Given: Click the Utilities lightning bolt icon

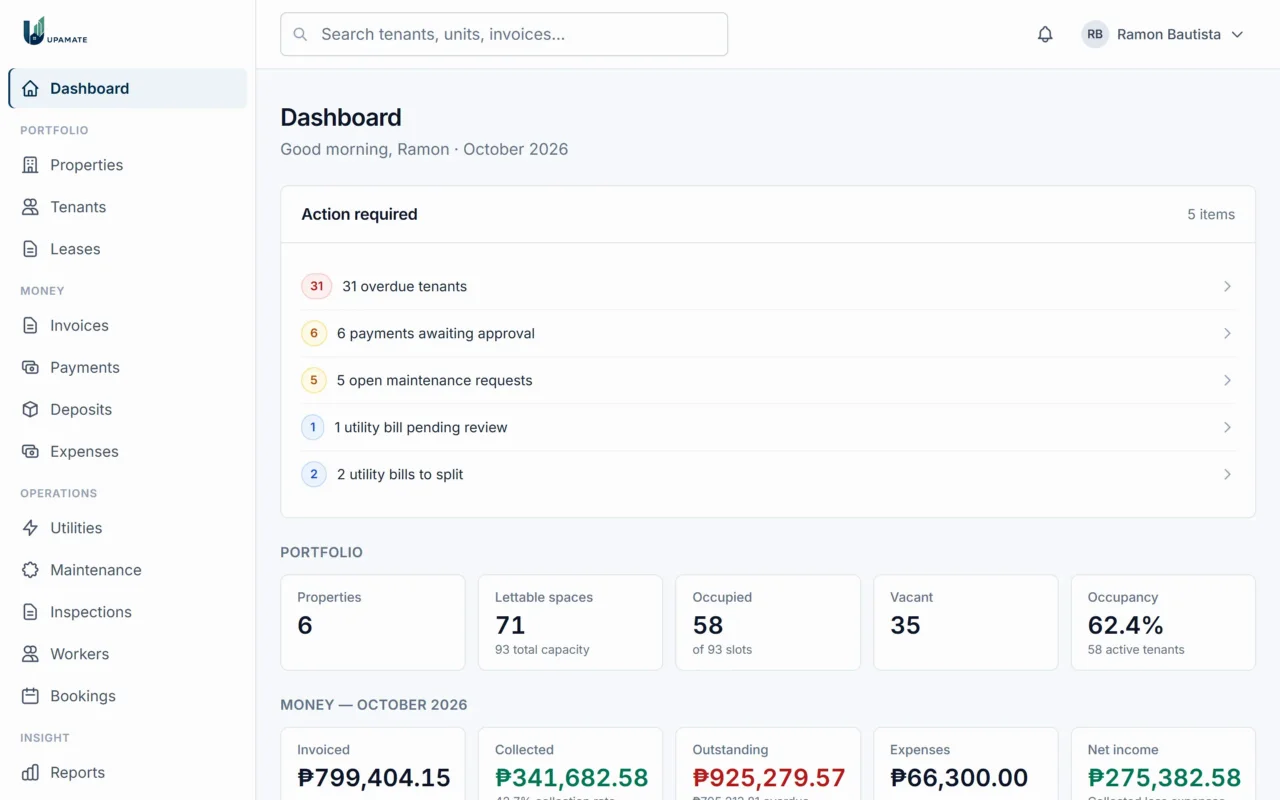Looking at the screenshot, I should click(x=31, y=528).
